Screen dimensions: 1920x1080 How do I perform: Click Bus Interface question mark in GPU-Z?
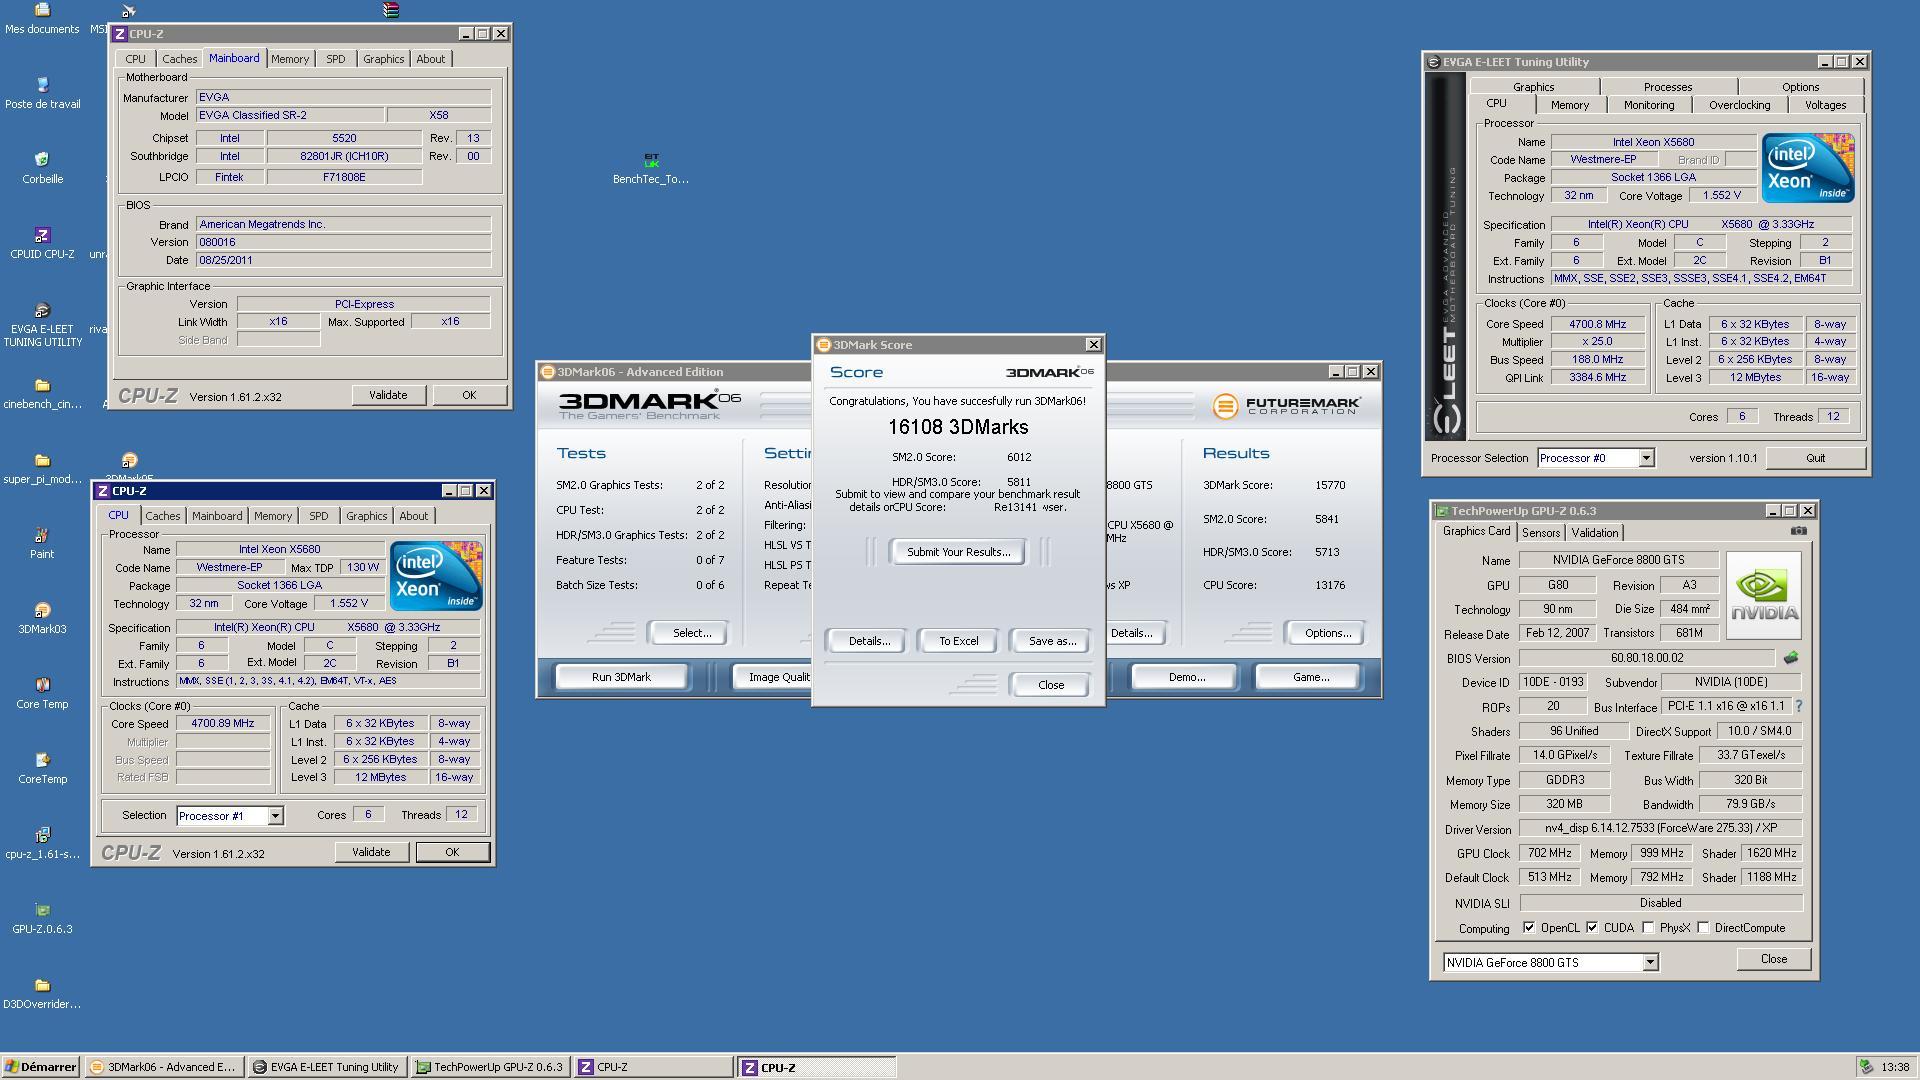(1799, 706)
